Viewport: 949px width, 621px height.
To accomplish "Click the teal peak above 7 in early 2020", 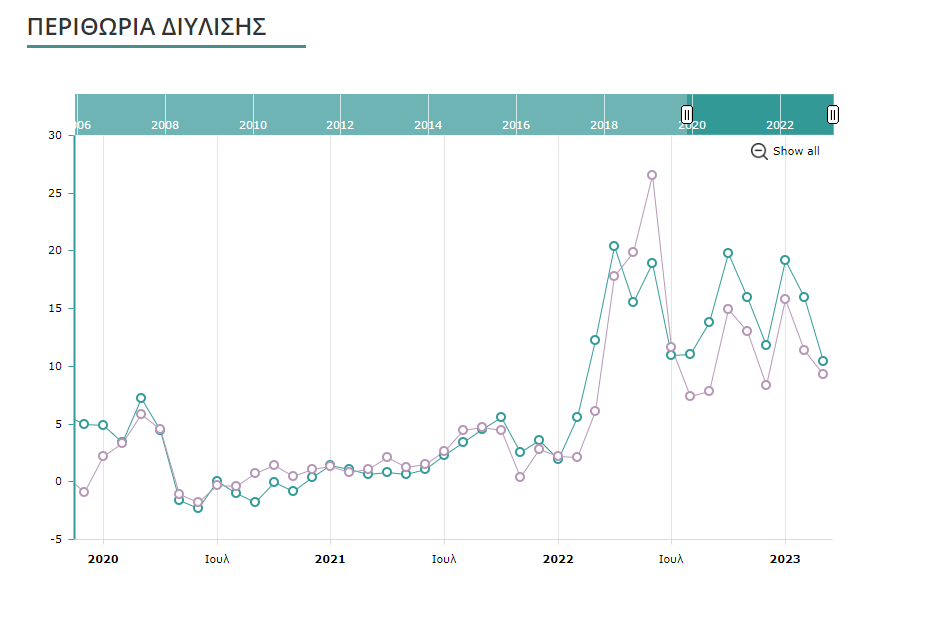I will (141, 398).
